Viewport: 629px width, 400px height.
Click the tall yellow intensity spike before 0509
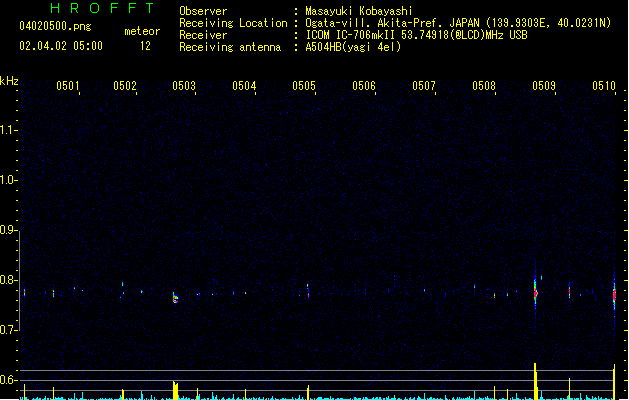[536, 381]
